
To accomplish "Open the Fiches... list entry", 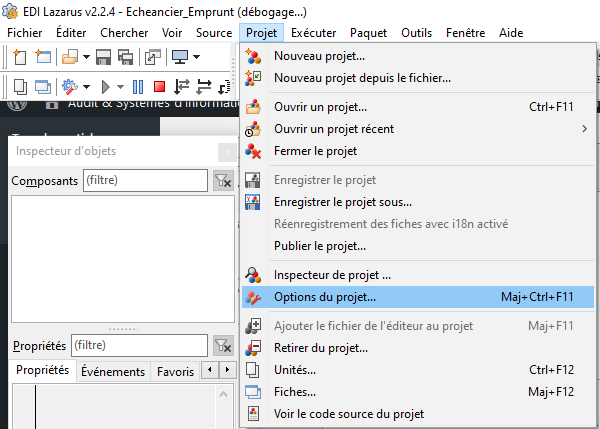I will pyautogui.click(x=418, y=392).
